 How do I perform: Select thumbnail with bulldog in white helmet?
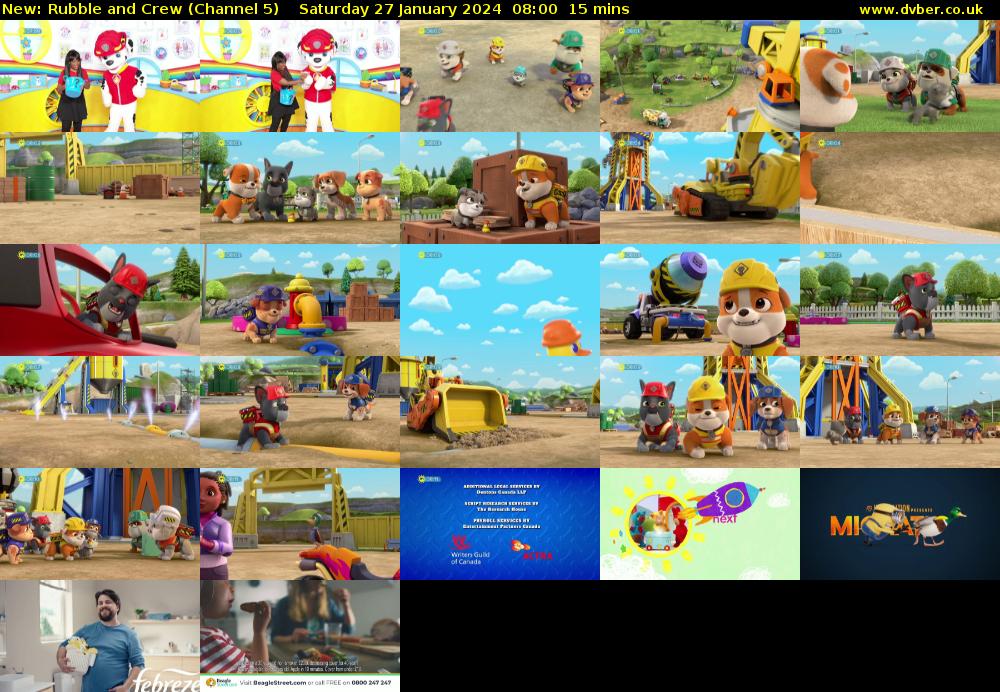click(99, 524)
